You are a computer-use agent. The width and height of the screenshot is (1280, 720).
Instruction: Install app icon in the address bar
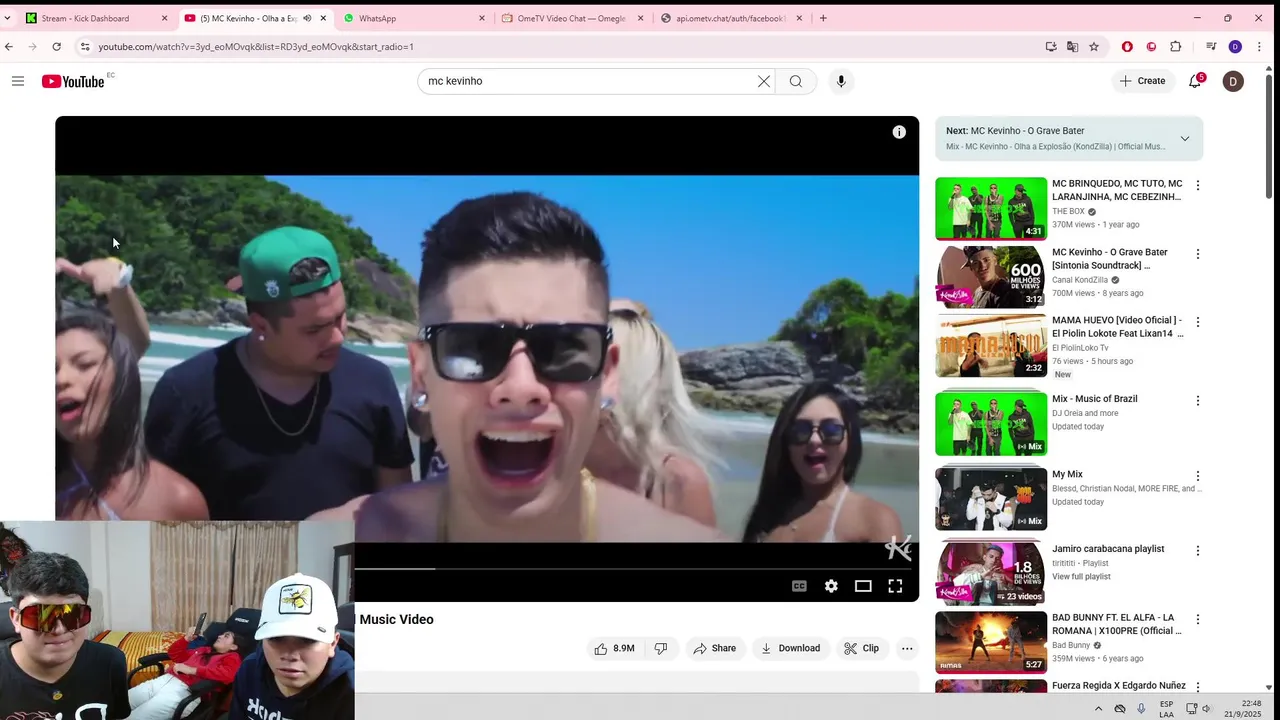click(x=1051, y=47)
